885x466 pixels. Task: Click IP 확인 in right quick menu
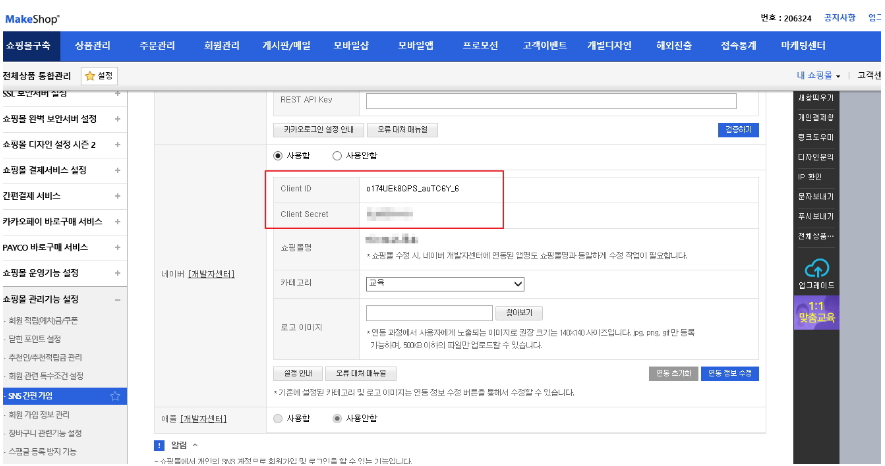[809, 177]
